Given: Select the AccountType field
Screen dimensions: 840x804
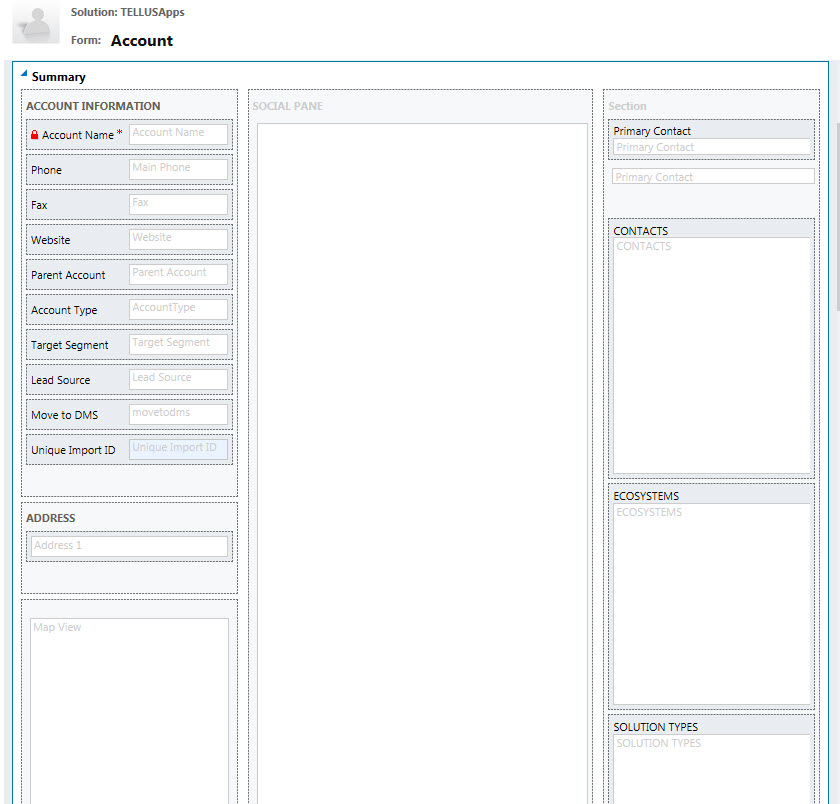Looking at the screenshot, I should (179, 309).
